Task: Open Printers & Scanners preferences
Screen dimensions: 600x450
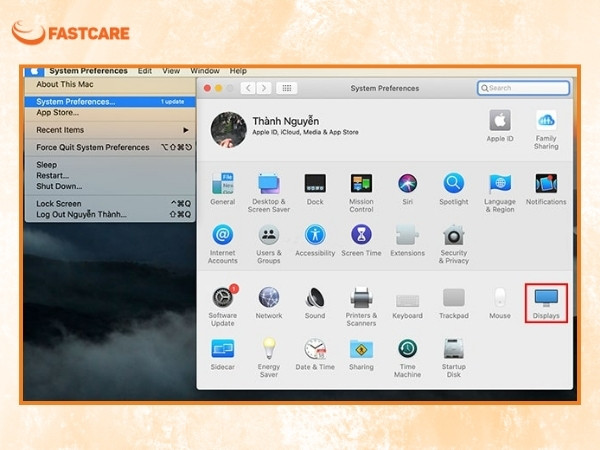Action: point(361,306)
